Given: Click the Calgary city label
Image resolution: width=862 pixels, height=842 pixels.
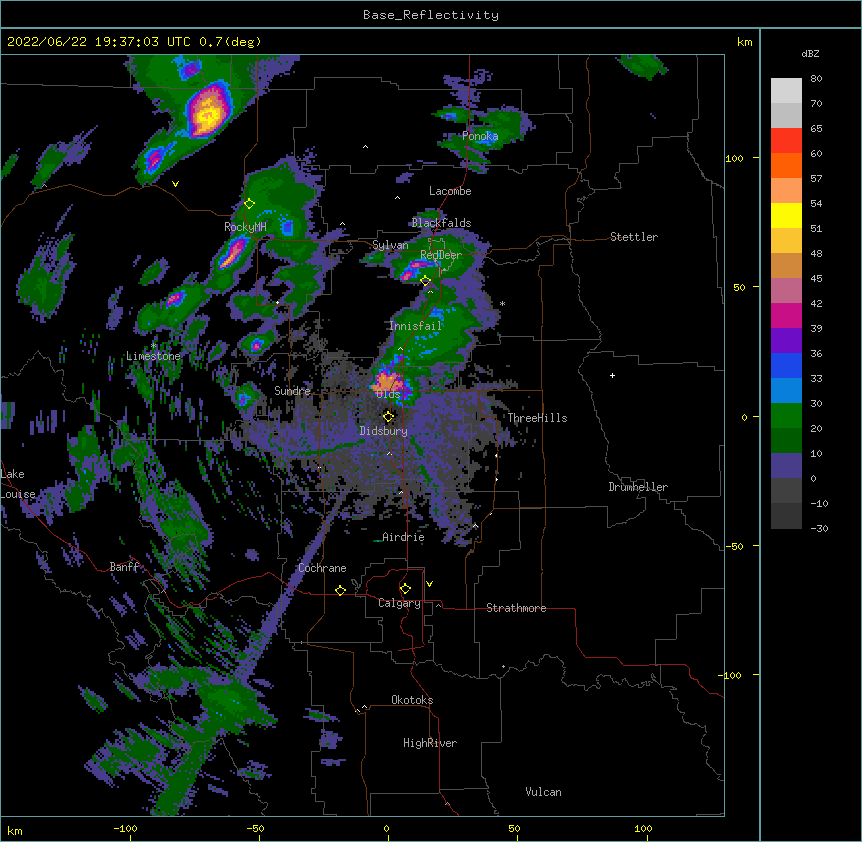Looking at the screenshot, I should click(x=399, y=603).
